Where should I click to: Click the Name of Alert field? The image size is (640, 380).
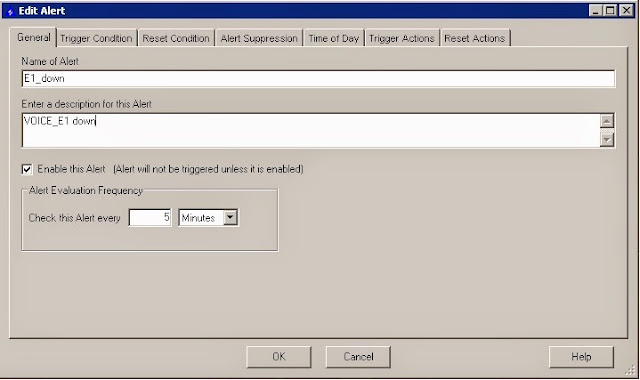318,78
